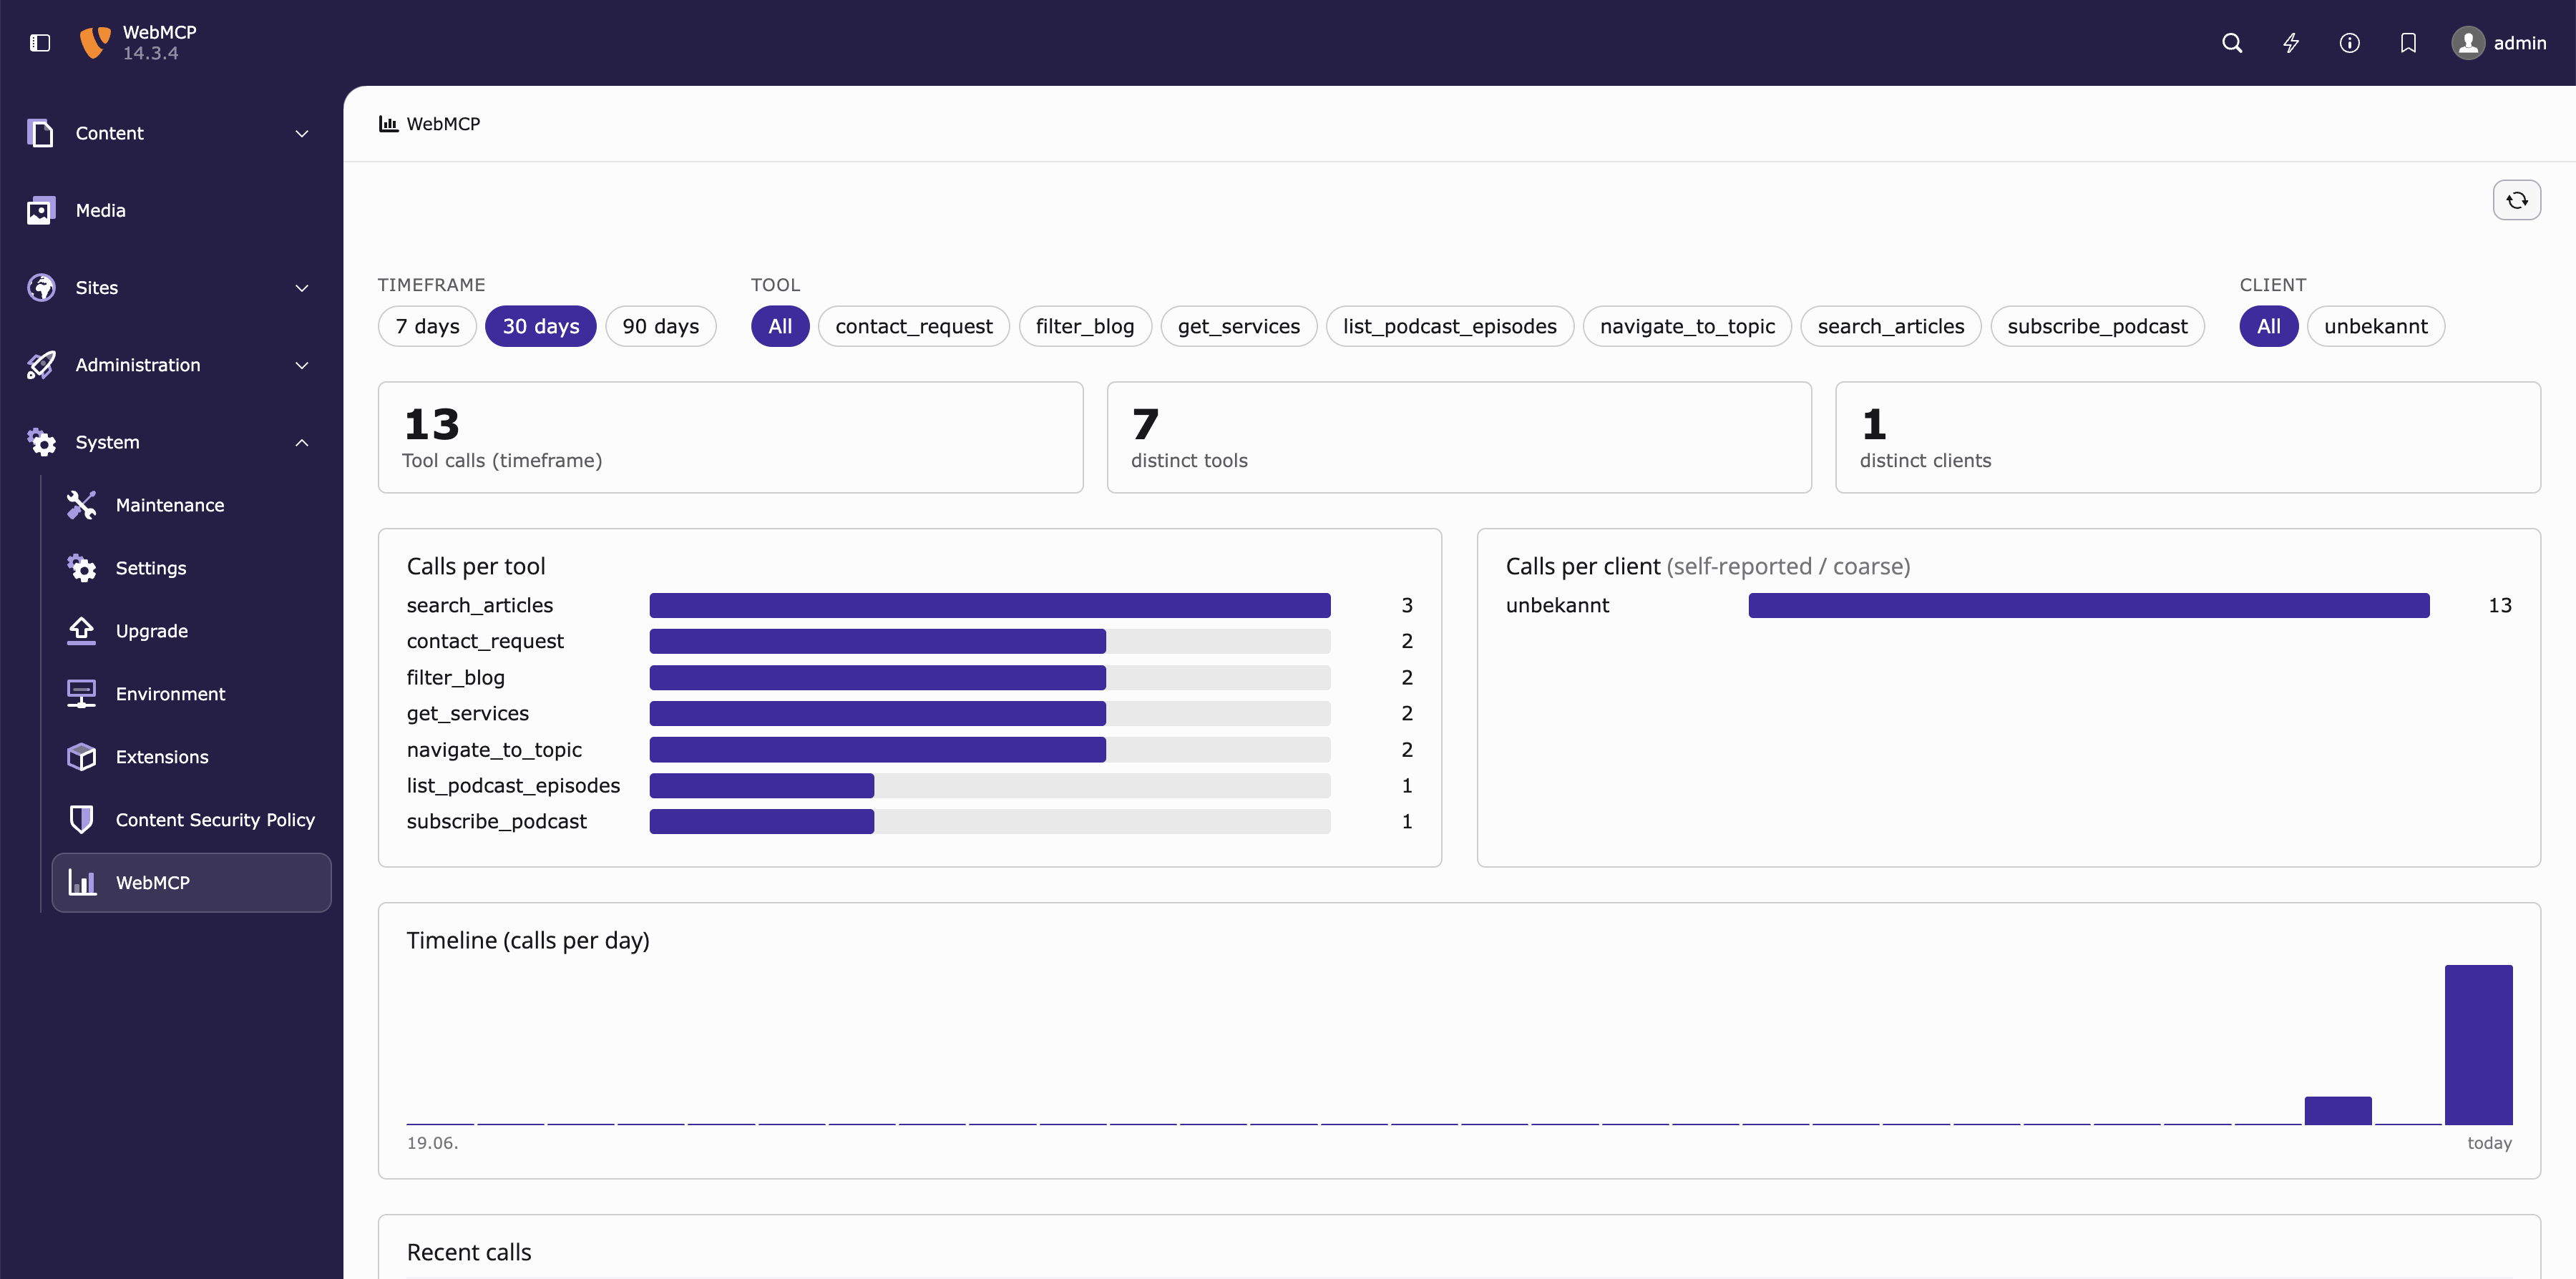Toggle the sidebar collapse icon
The height and width of the screenshot is (1279, 2576).
coord(40,43)
